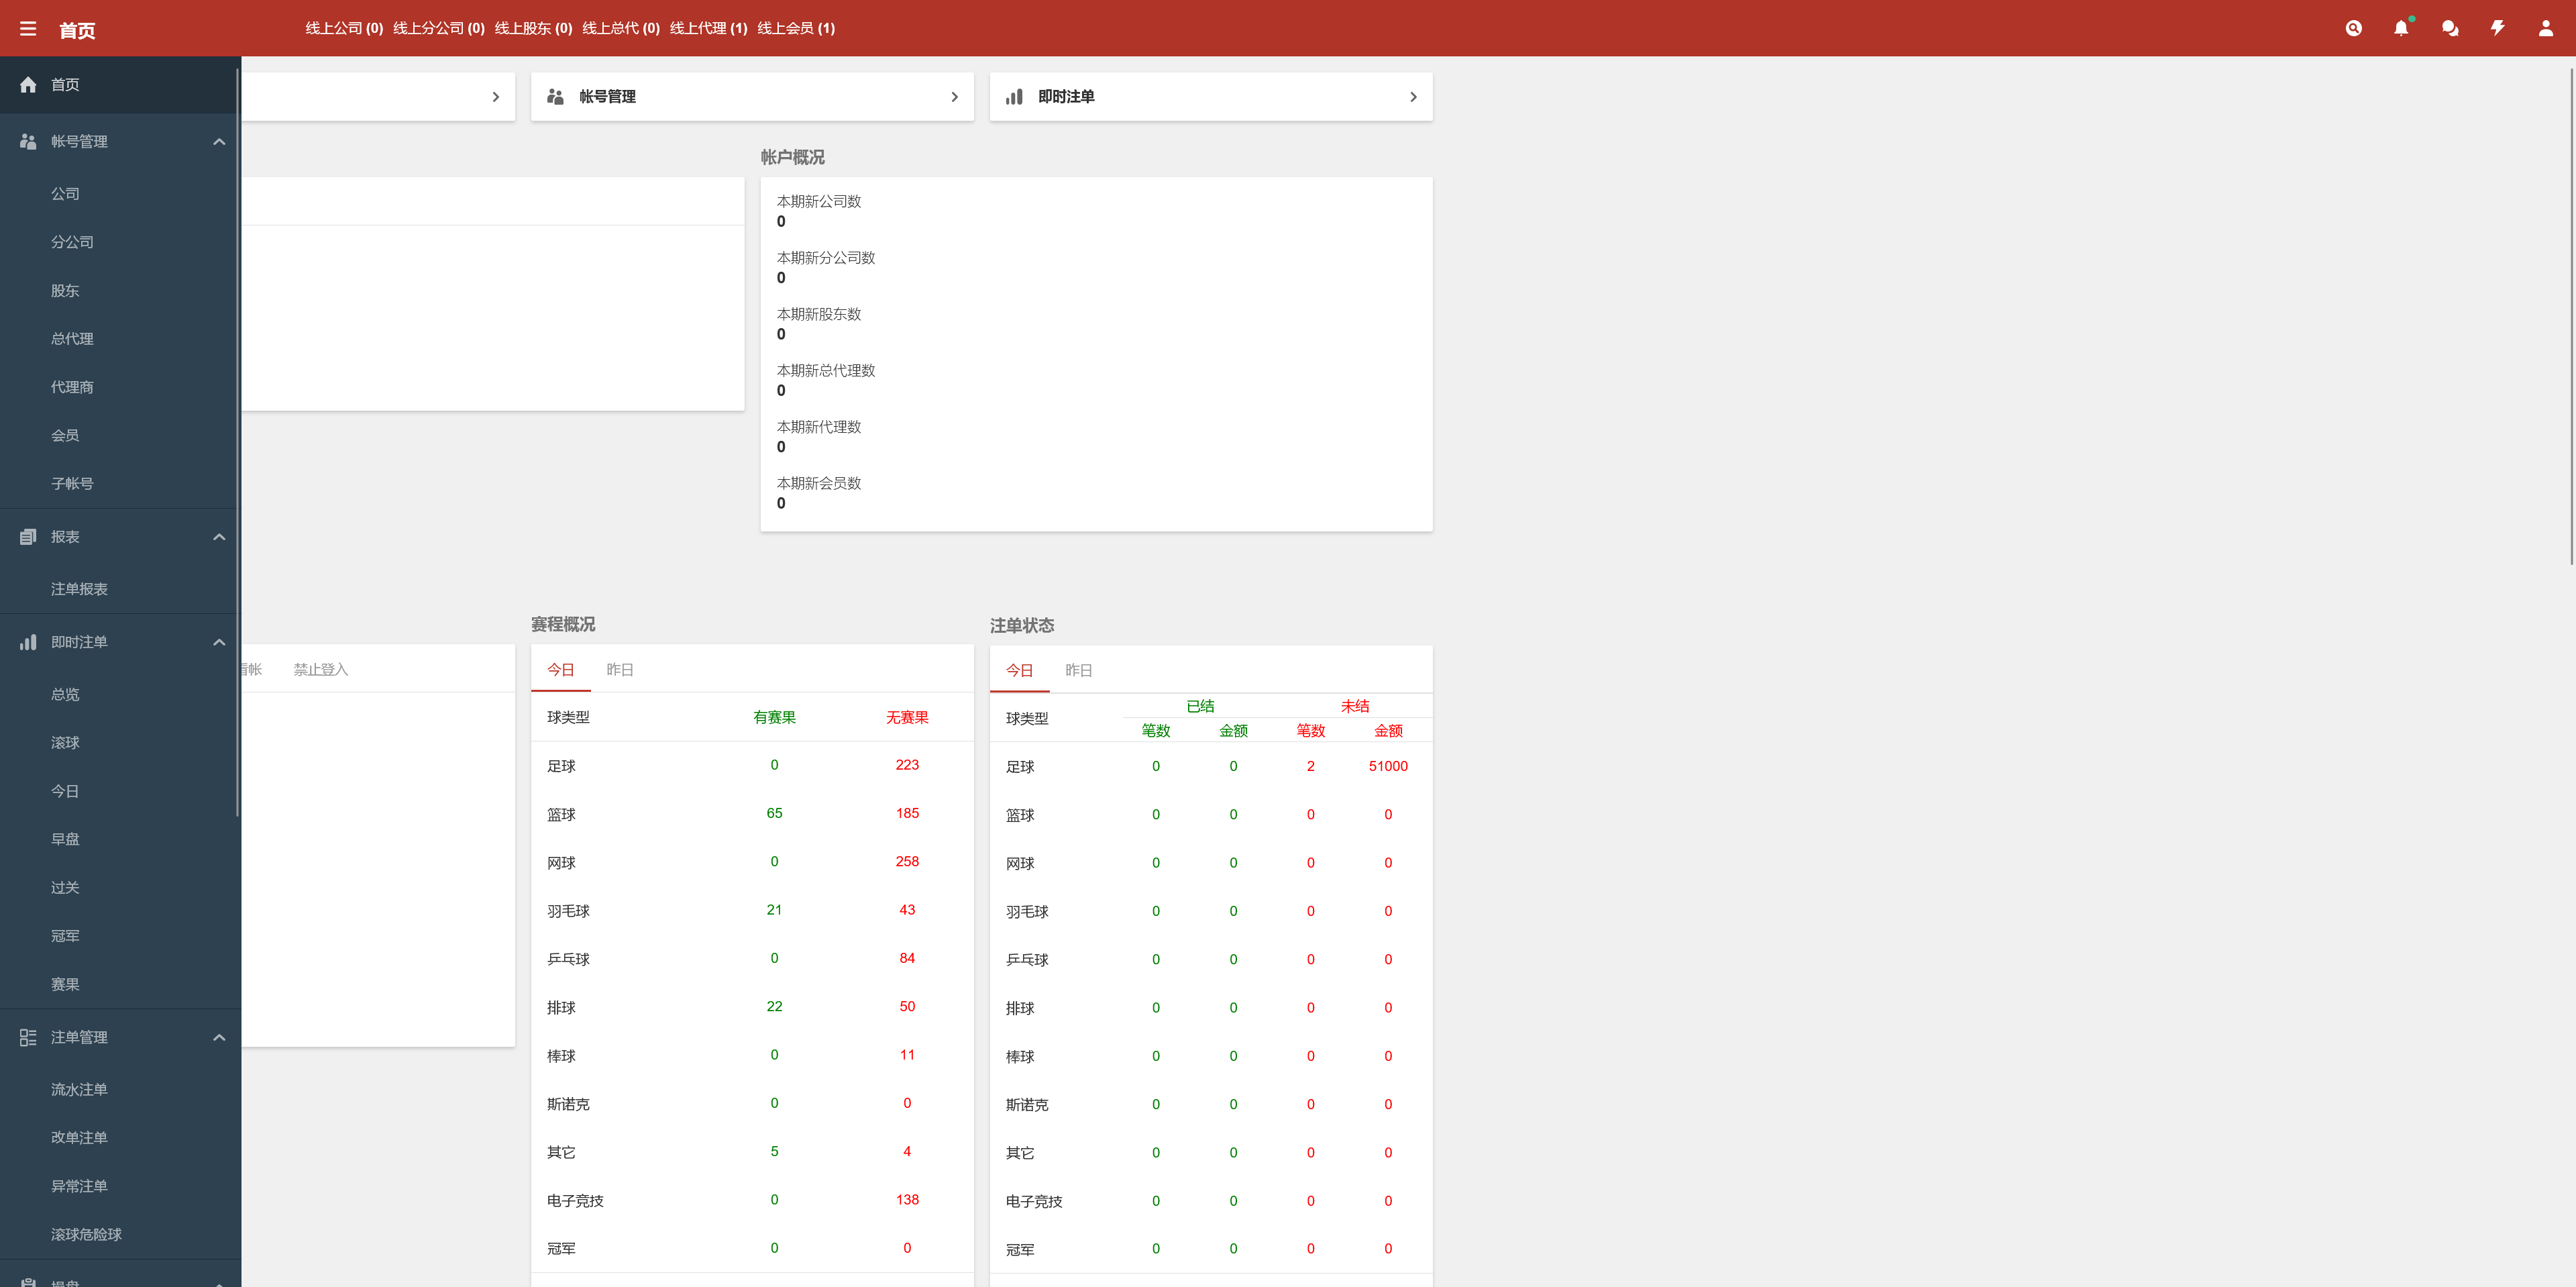The image size is (2576, 1287).
Task: Open the chat messages icon
Action: click(x=2449, y=28)
